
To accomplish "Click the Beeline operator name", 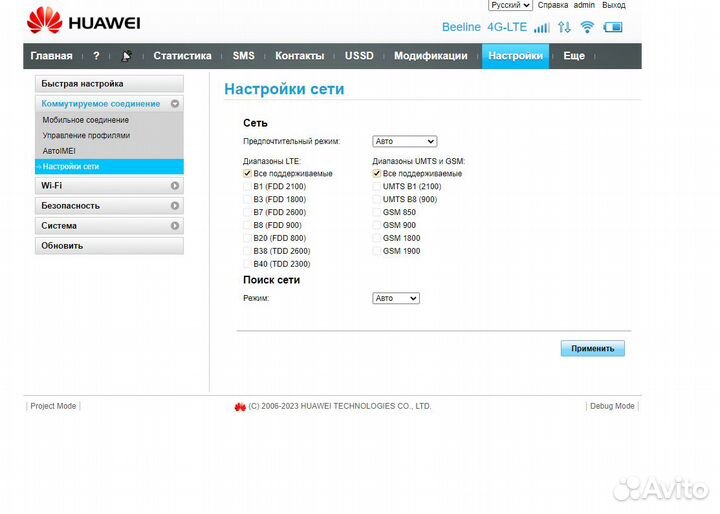I will [x=461, y=27].
